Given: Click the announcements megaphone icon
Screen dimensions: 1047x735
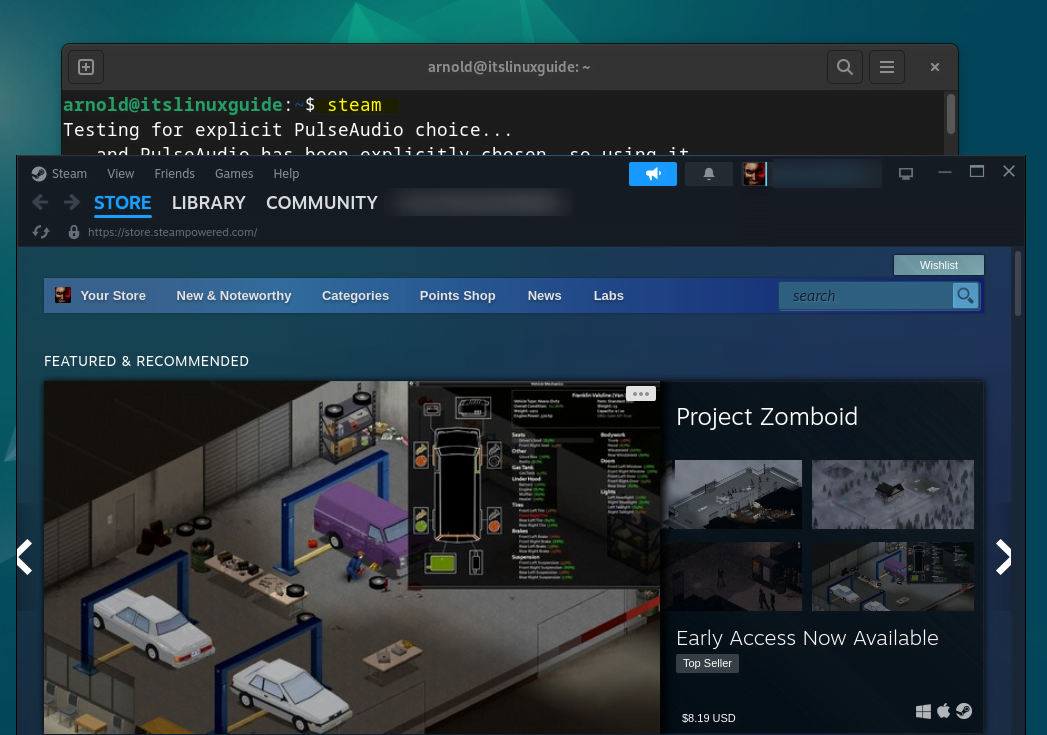Looking at the screenshot, I should (653, 174).
